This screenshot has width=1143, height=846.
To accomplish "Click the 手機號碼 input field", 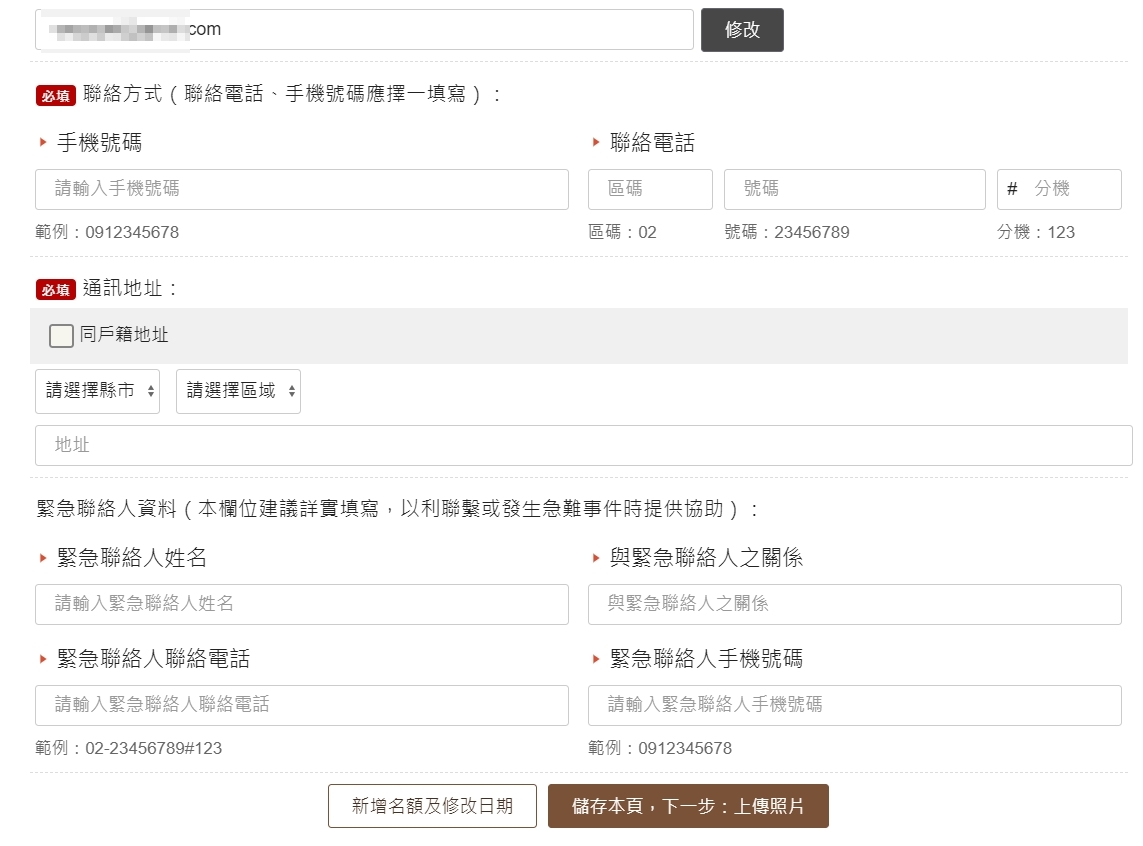I will 301,189.
